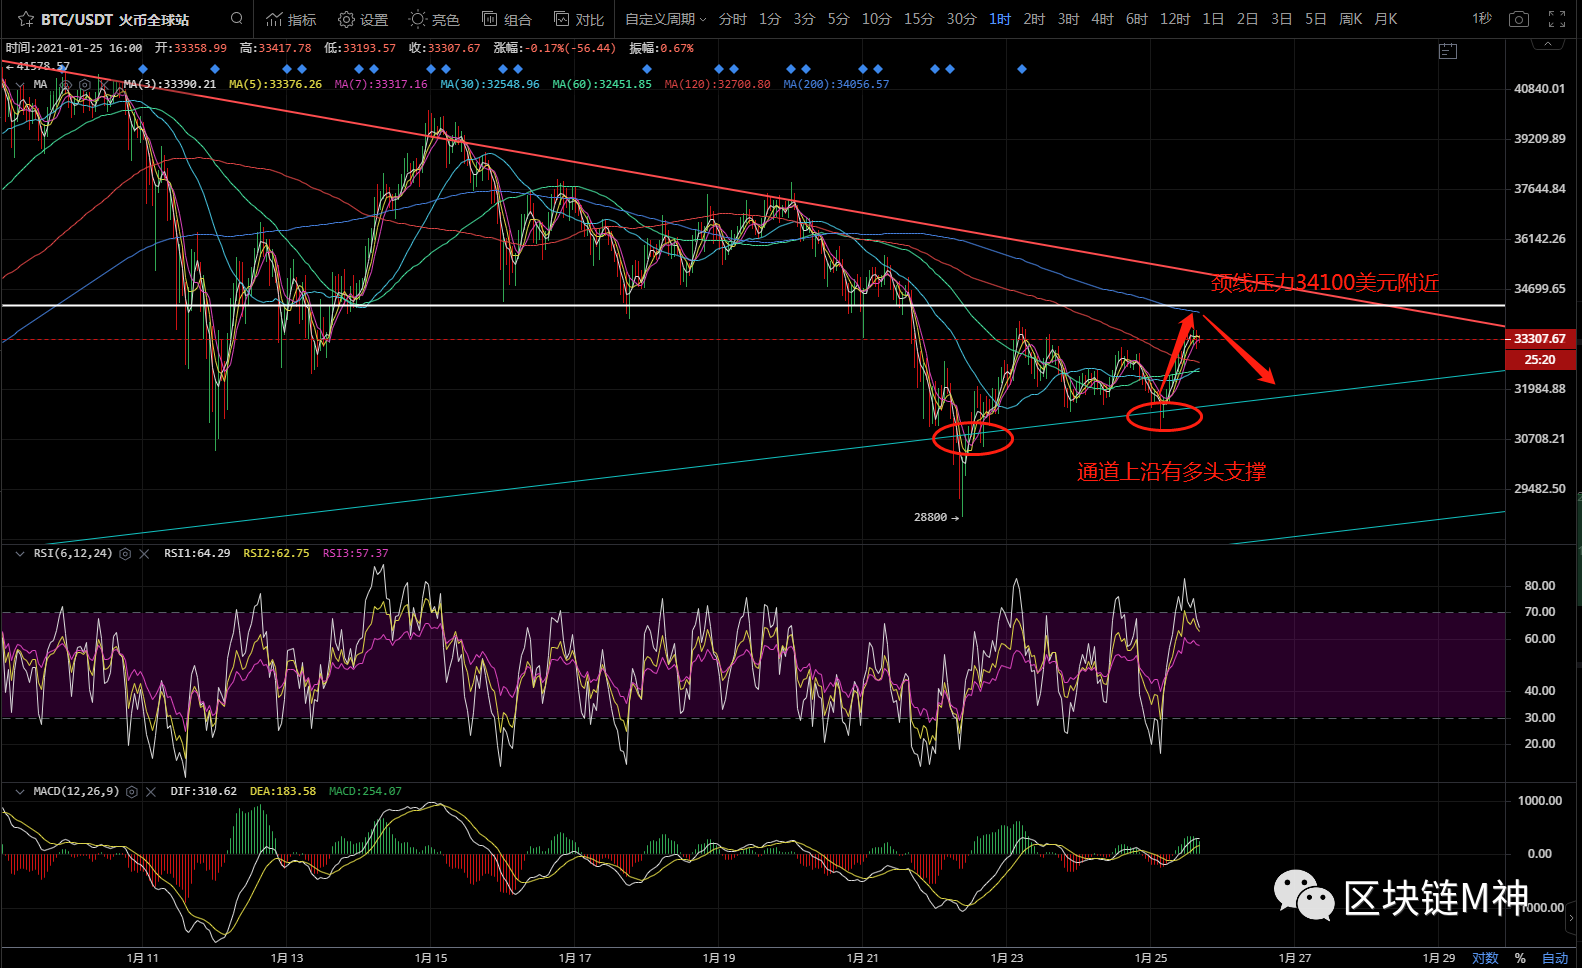
Task: Select the 4时 timeframe
Action: [x=1102, y=19]
